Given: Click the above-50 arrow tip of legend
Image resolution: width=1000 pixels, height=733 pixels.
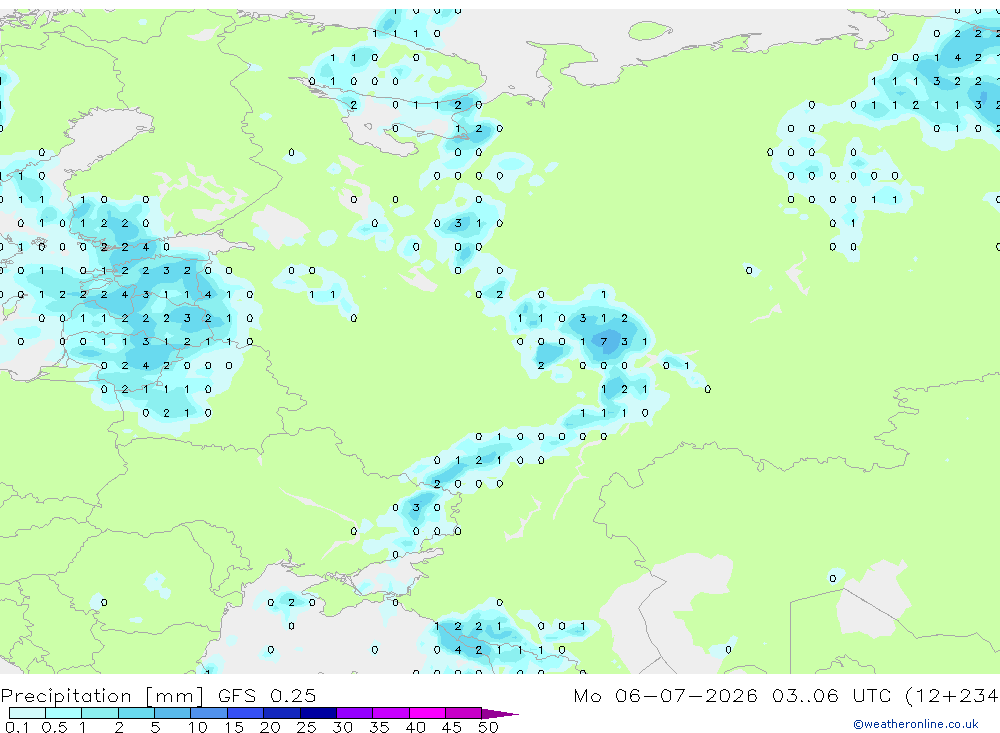Looking at the screenshot, I should pos(499,714).
